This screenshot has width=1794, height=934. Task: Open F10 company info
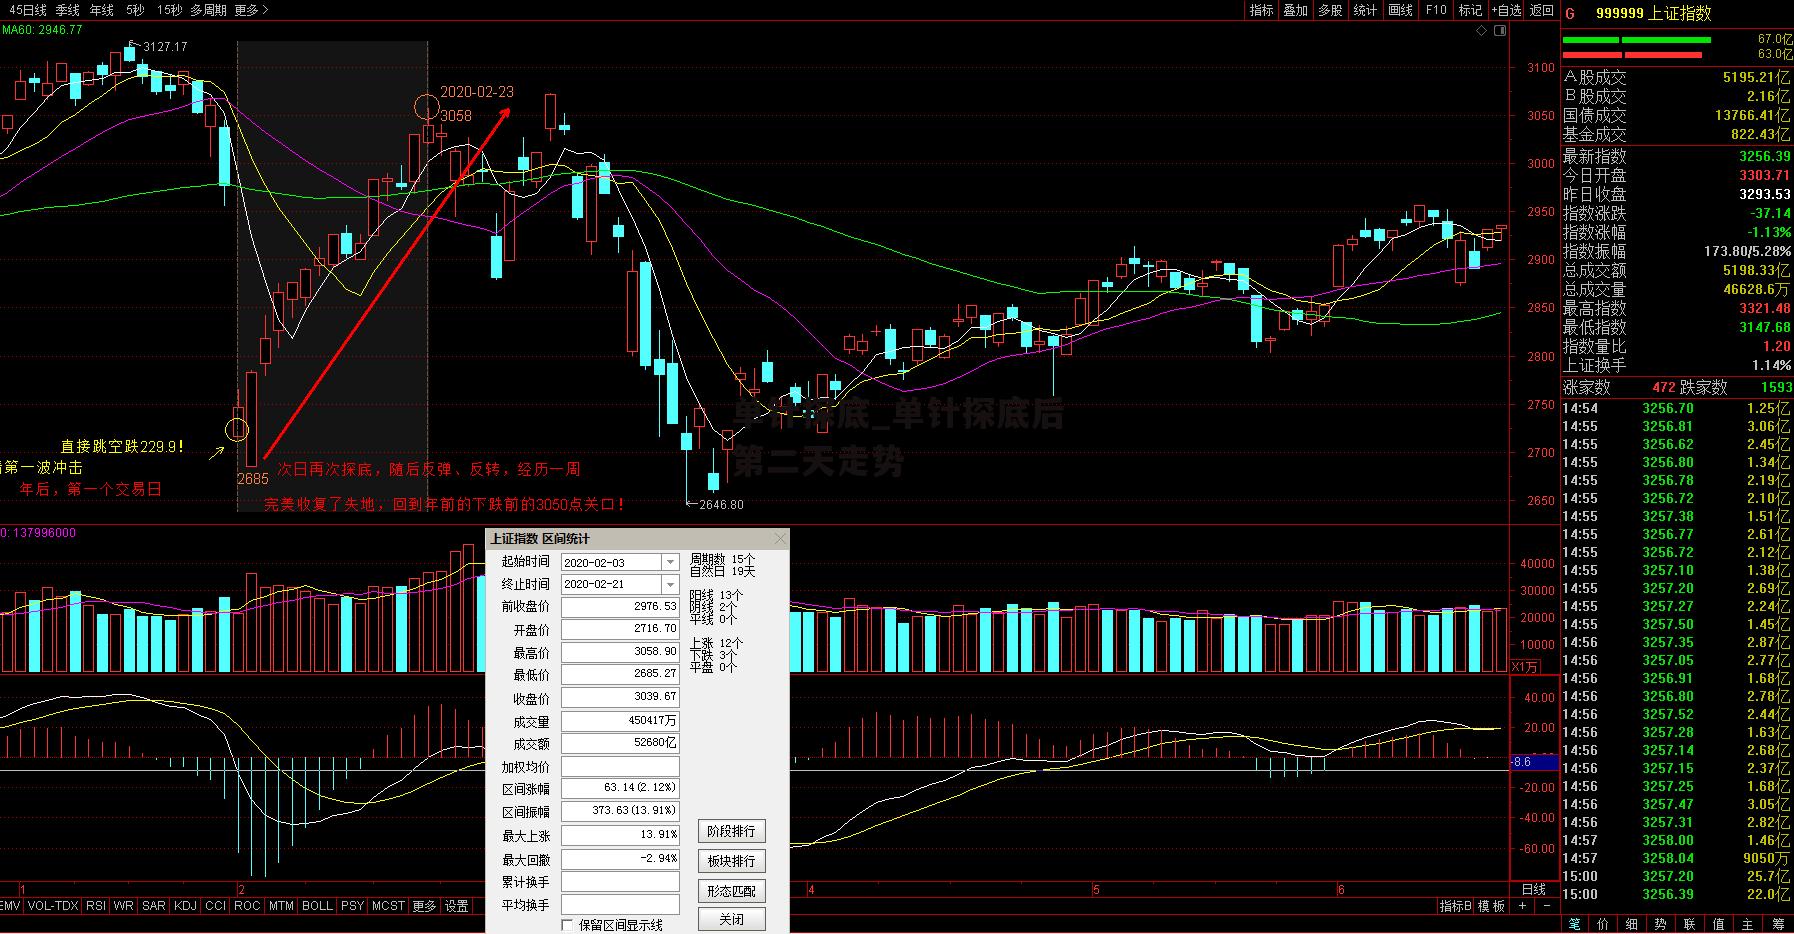[x=1436, y=10]
